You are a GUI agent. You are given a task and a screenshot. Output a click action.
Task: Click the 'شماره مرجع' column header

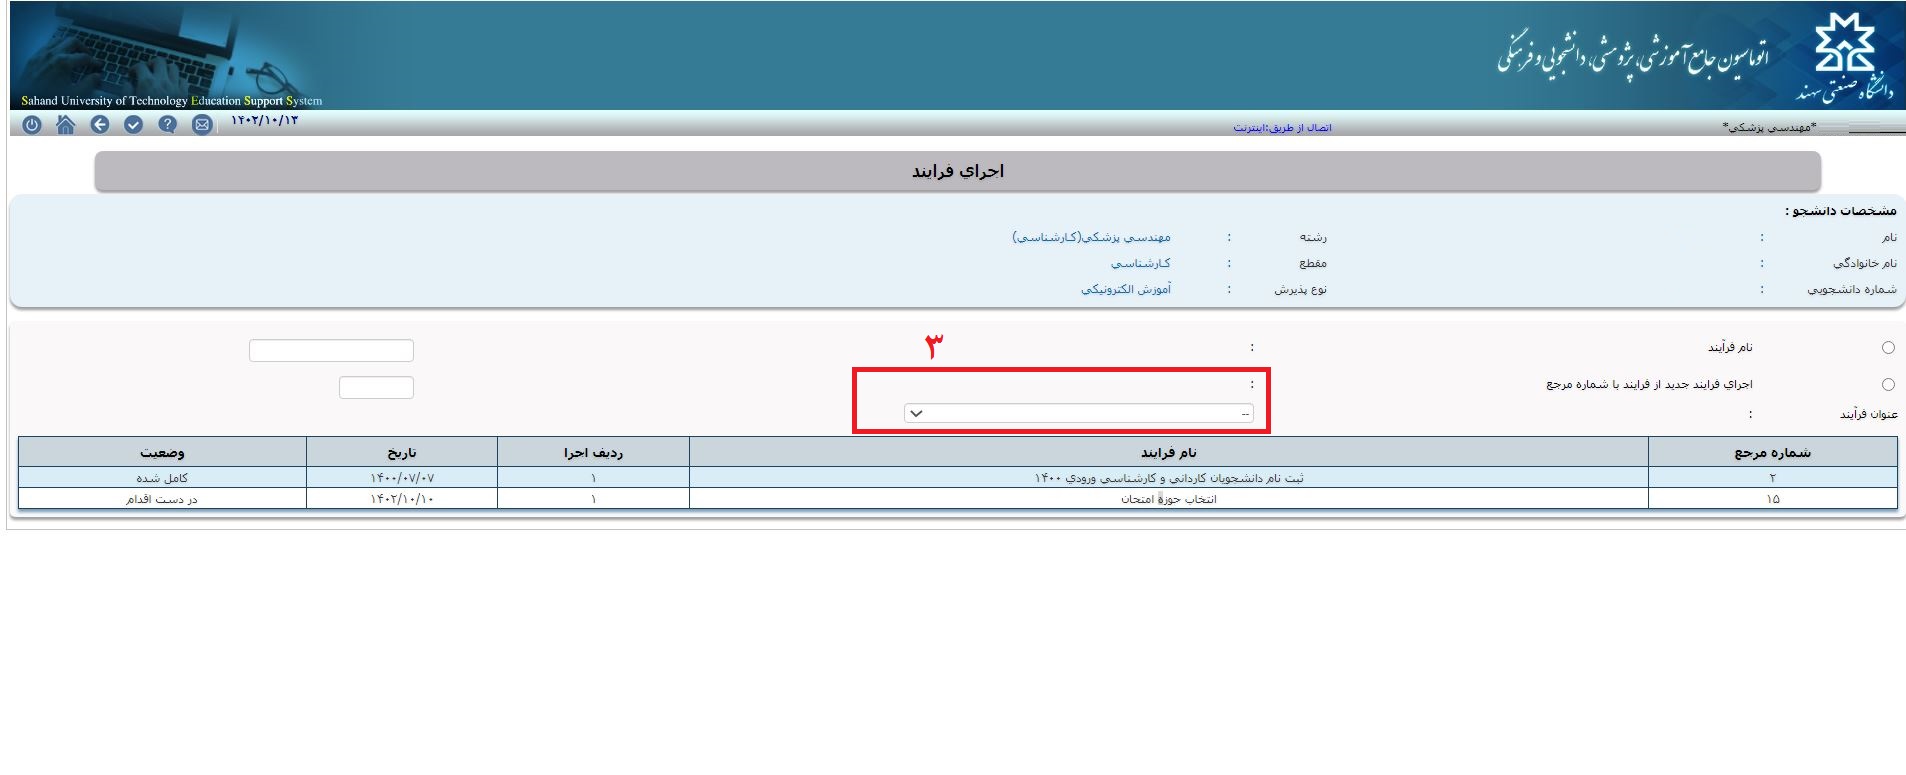(x=1772, y=453)
